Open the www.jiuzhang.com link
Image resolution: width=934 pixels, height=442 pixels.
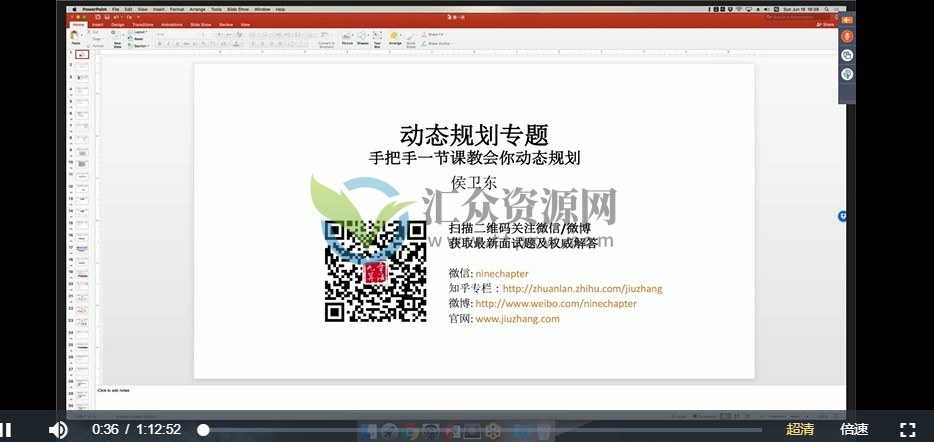[517, 319]
